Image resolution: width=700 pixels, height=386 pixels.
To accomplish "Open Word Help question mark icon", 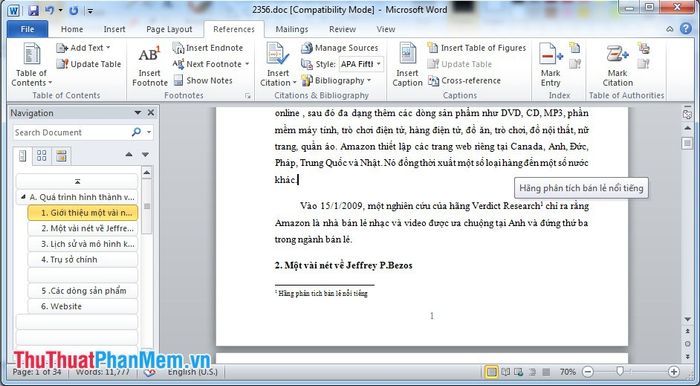I will pos(686,29).
